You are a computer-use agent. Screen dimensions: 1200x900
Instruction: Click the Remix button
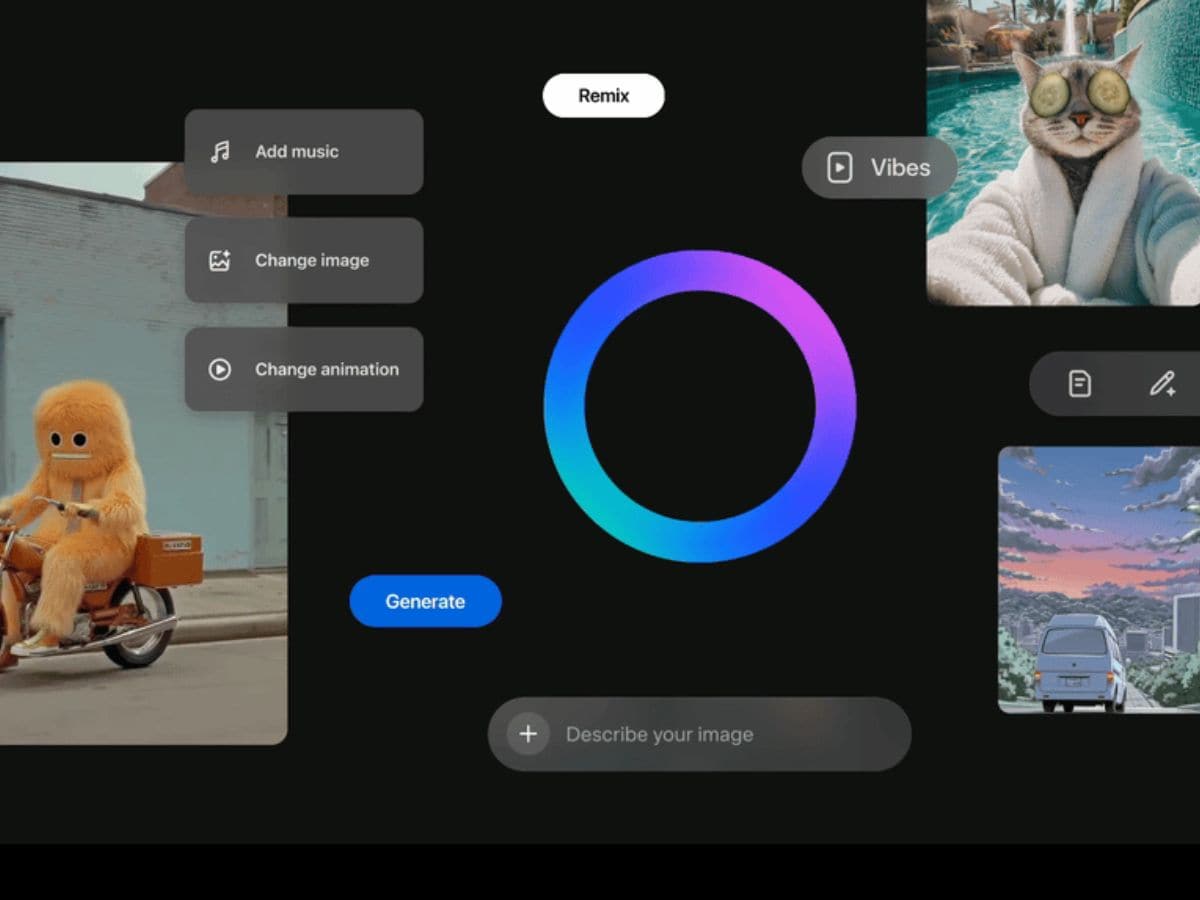click(x=604, y=96)
